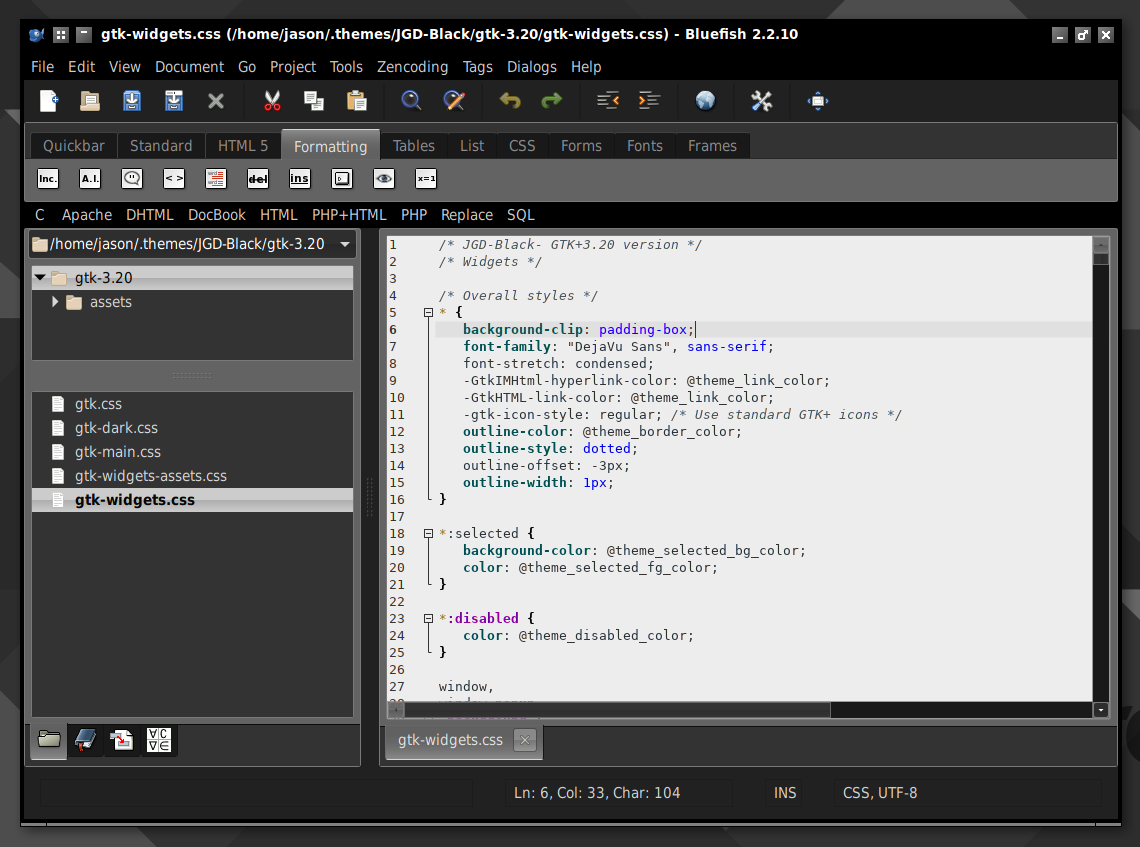This screenshot has height=847, width=1140.
Task: Open the Apache snippets menu
Action: pos(87,215)
